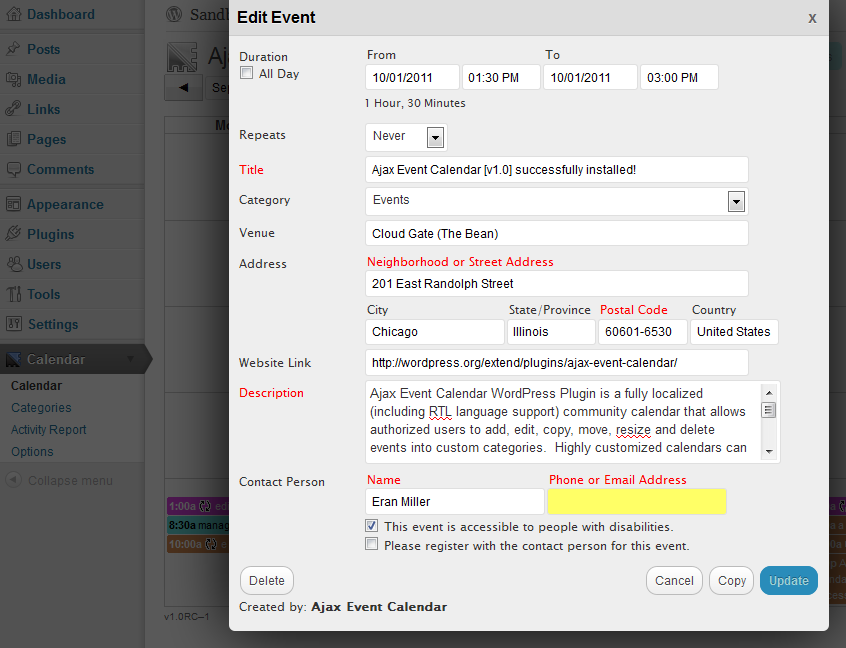The image size is (846, 648).
Task: Click the WordPress logo in header
Action: 174,14
